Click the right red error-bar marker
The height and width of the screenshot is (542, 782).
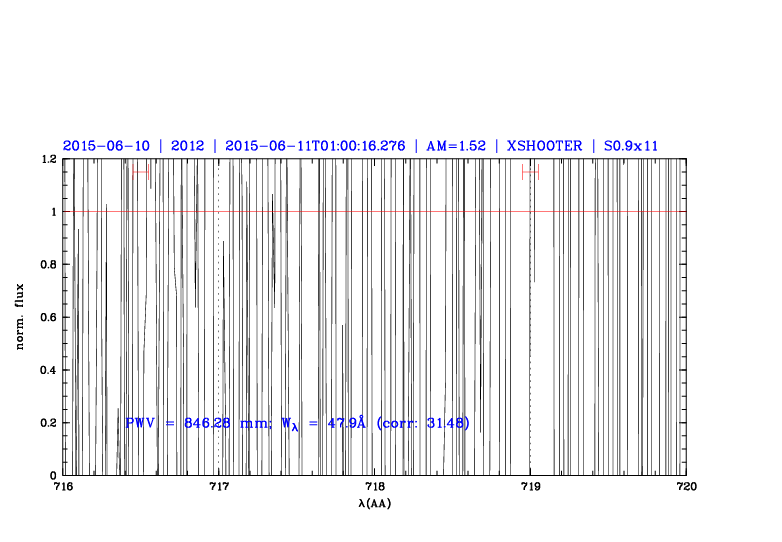click(x=530, y=172)
